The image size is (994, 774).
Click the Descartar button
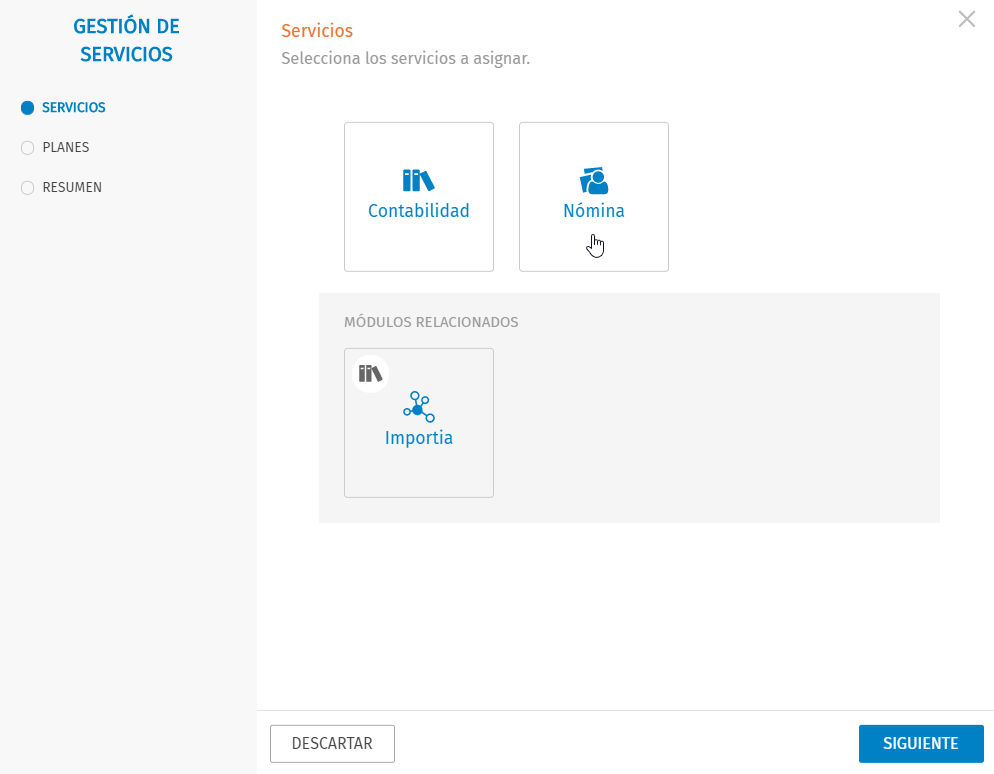point(332,744)
